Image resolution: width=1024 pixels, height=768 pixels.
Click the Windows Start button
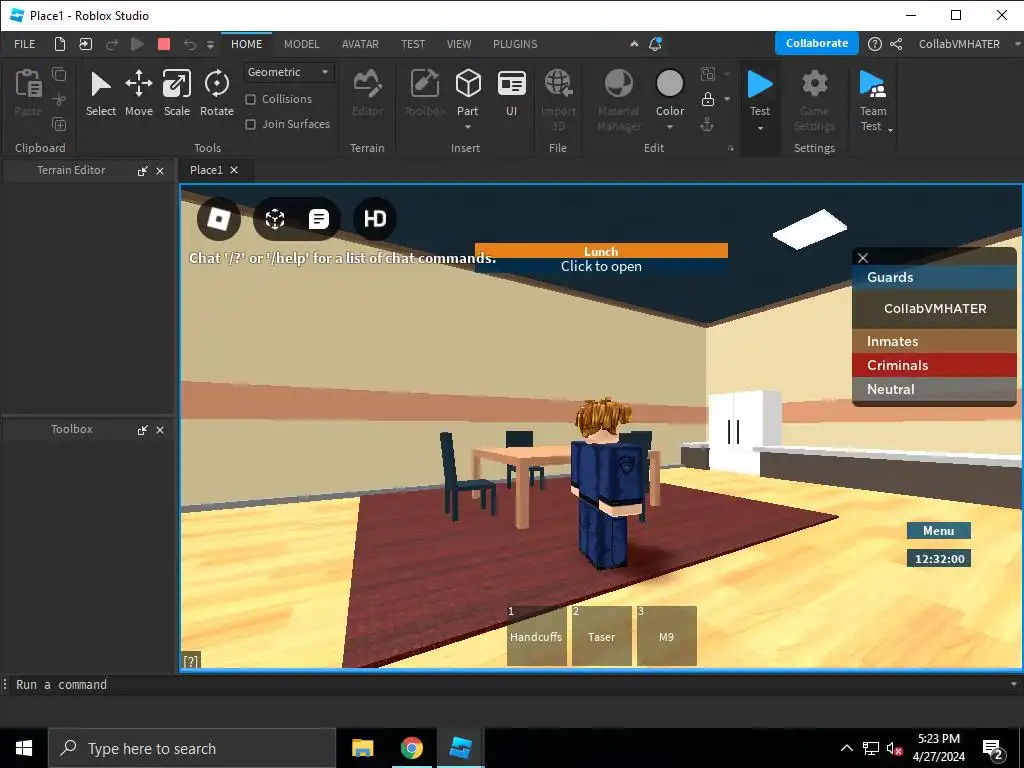[x=24, y=748]
